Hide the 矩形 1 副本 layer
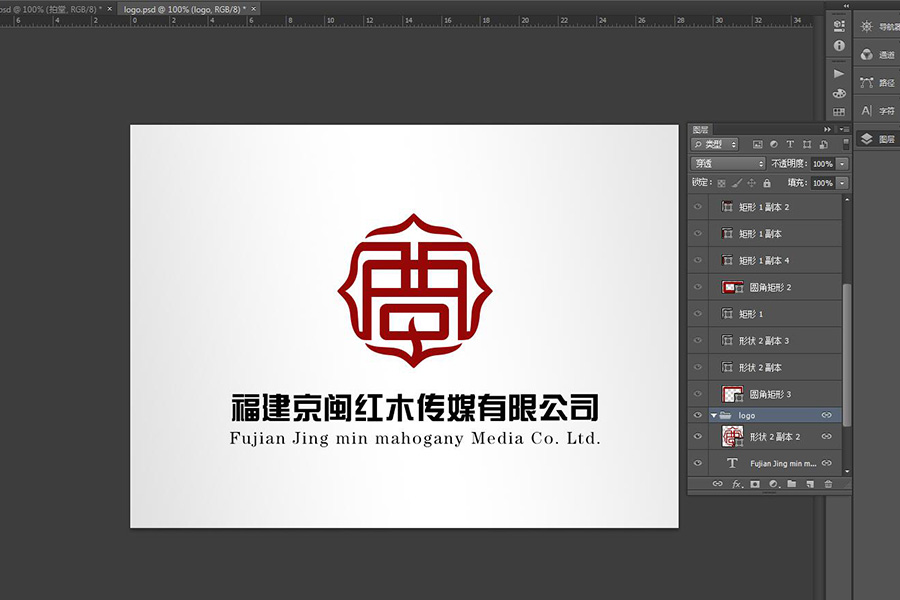The width and height of the screenshot is (900, 600). pyautogui.click(x=698, y=234)
